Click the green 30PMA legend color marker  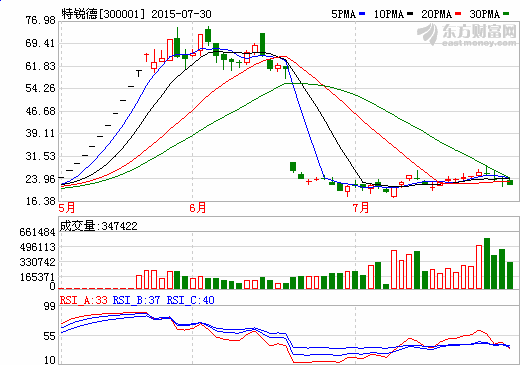[506, 14]
